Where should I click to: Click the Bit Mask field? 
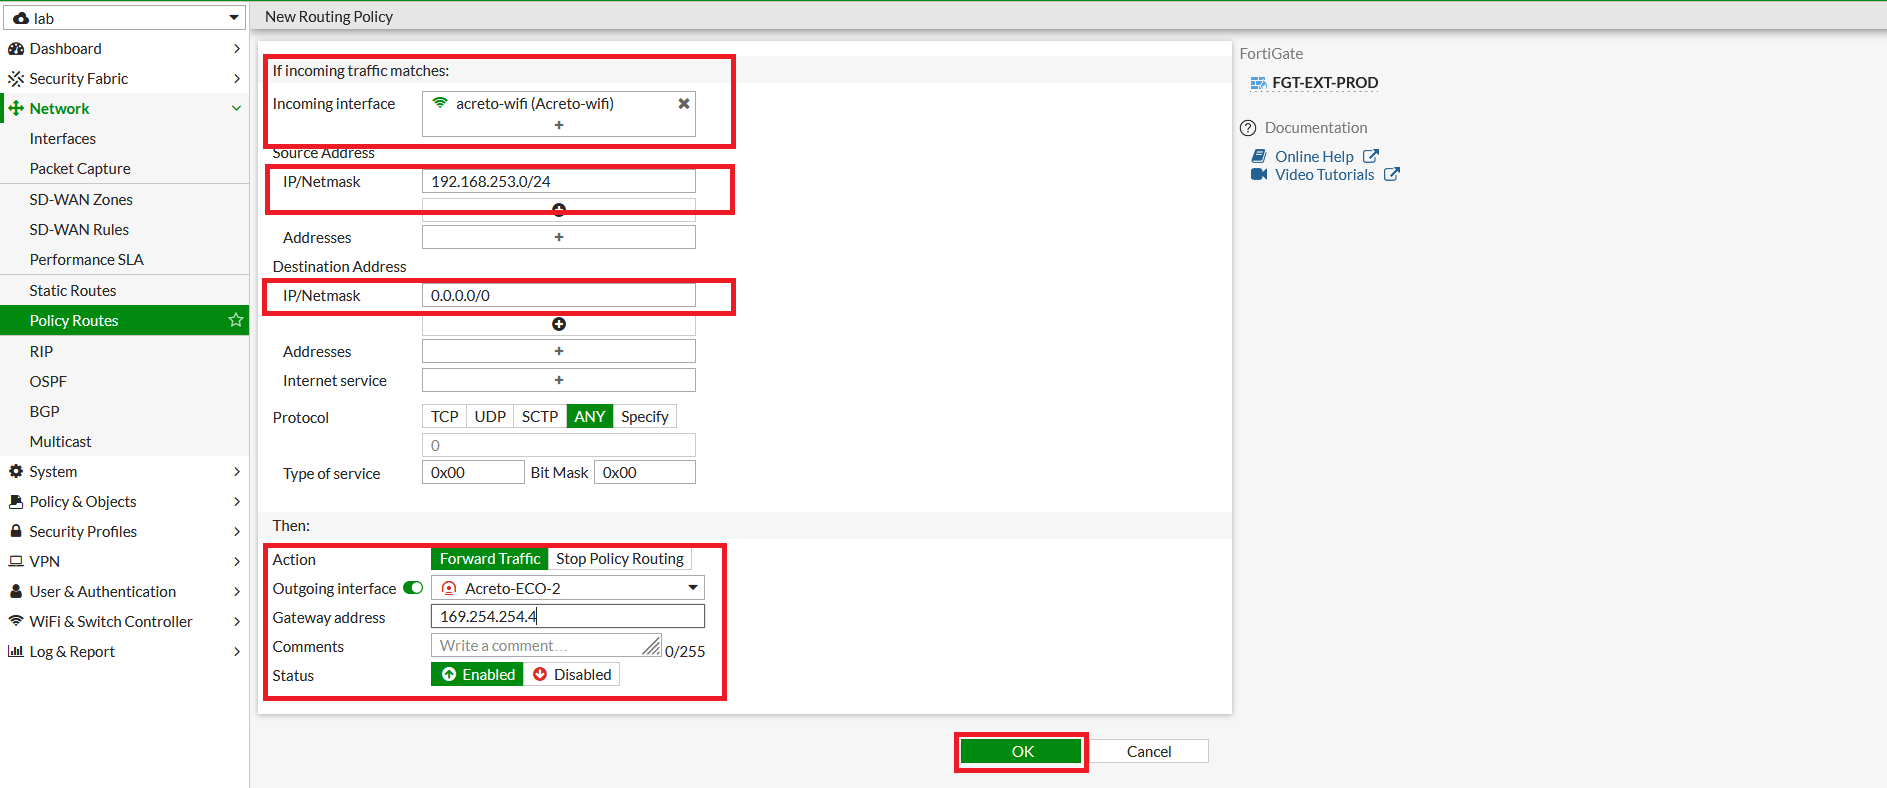(645, 473)
